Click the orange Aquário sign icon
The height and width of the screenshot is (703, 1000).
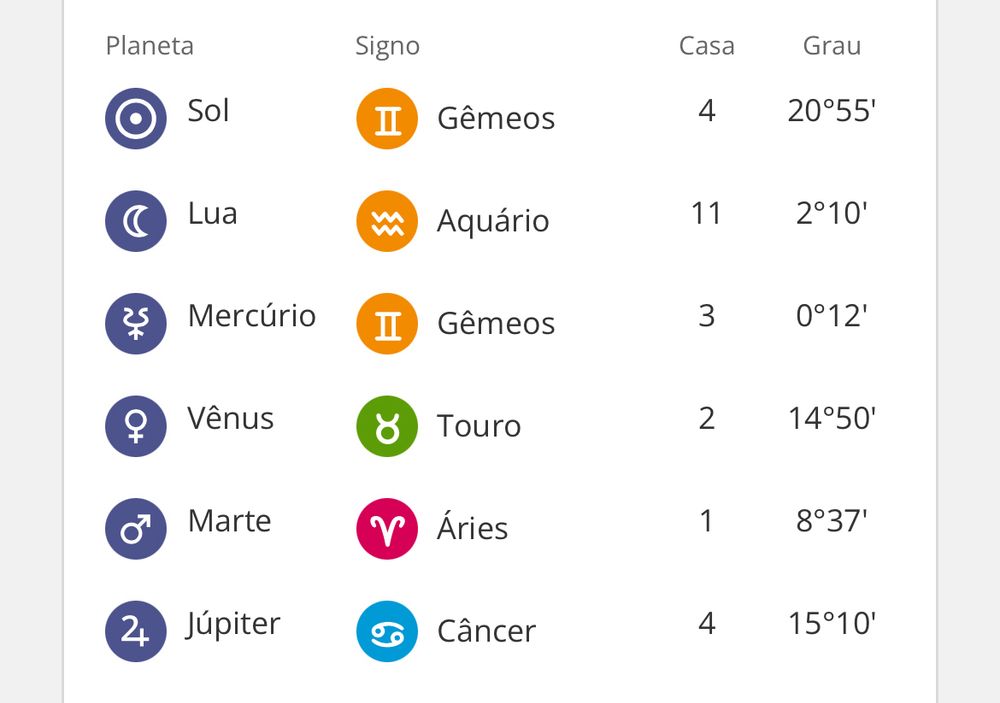point(387,221)
